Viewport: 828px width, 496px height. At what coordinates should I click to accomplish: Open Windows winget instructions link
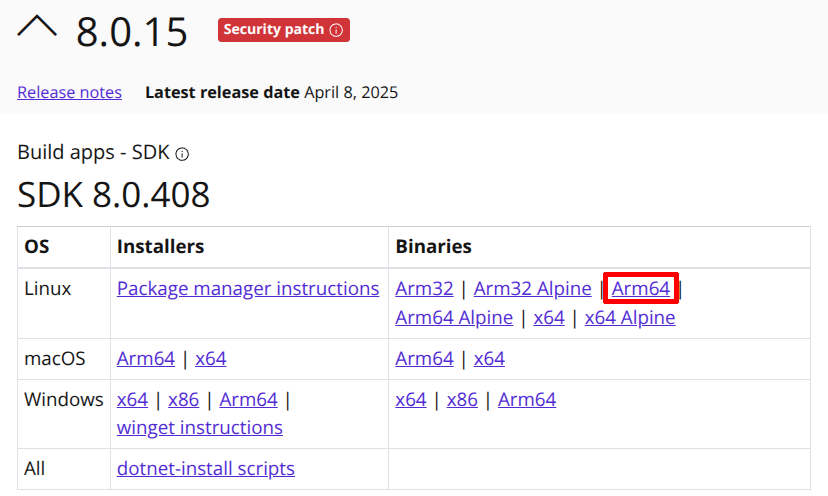pos(200,428)
